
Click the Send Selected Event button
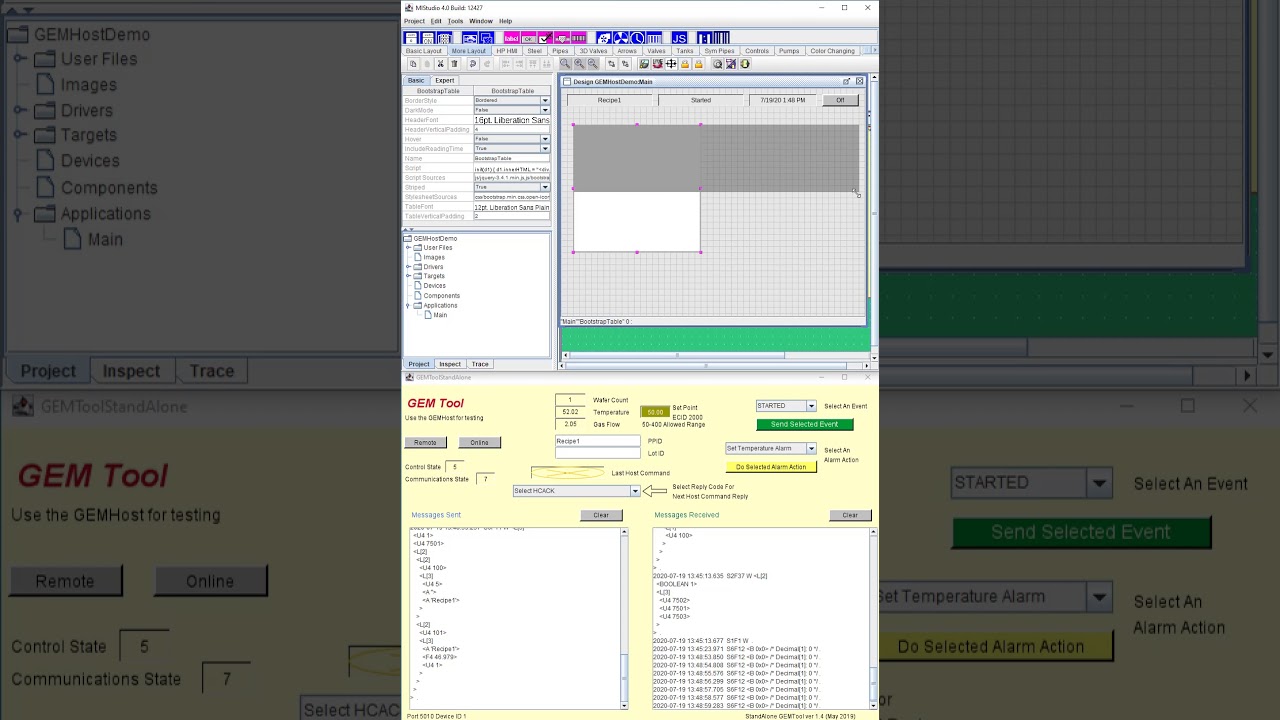click(804, 424)
